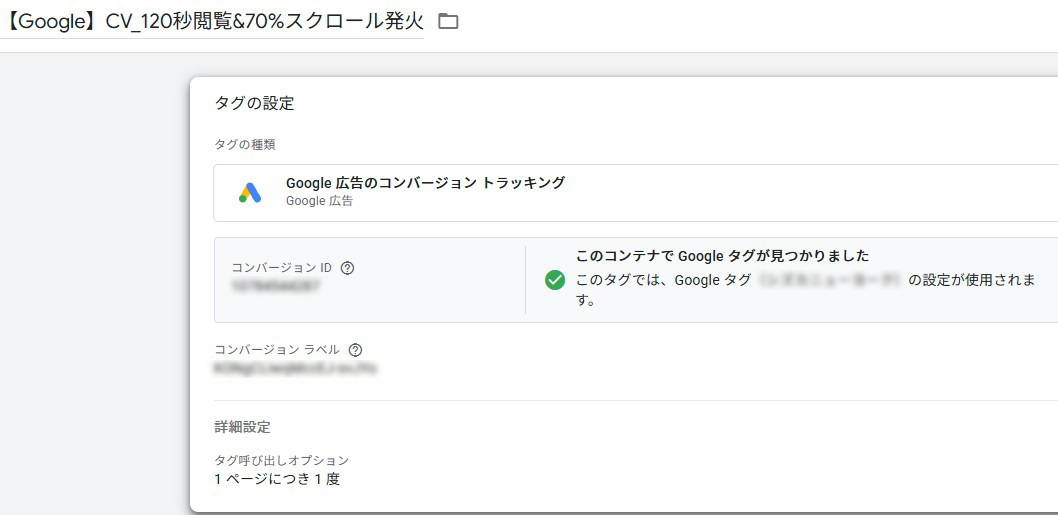Click the Google 広告 subtitle text
This screenshot has height=515, width=1058.
coord(319,201)
